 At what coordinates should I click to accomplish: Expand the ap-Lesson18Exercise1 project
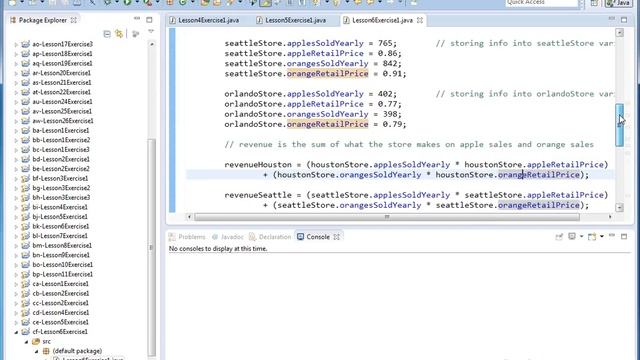(x=16, y=54)
